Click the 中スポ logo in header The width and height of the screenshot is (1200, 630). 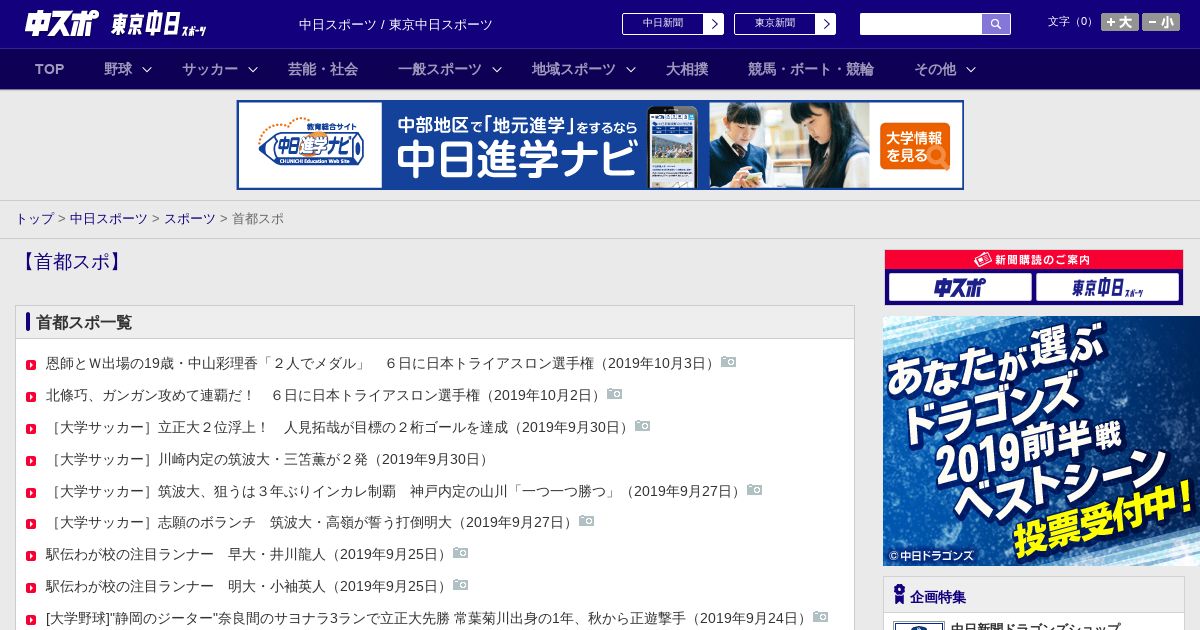(x=62, y=23)
